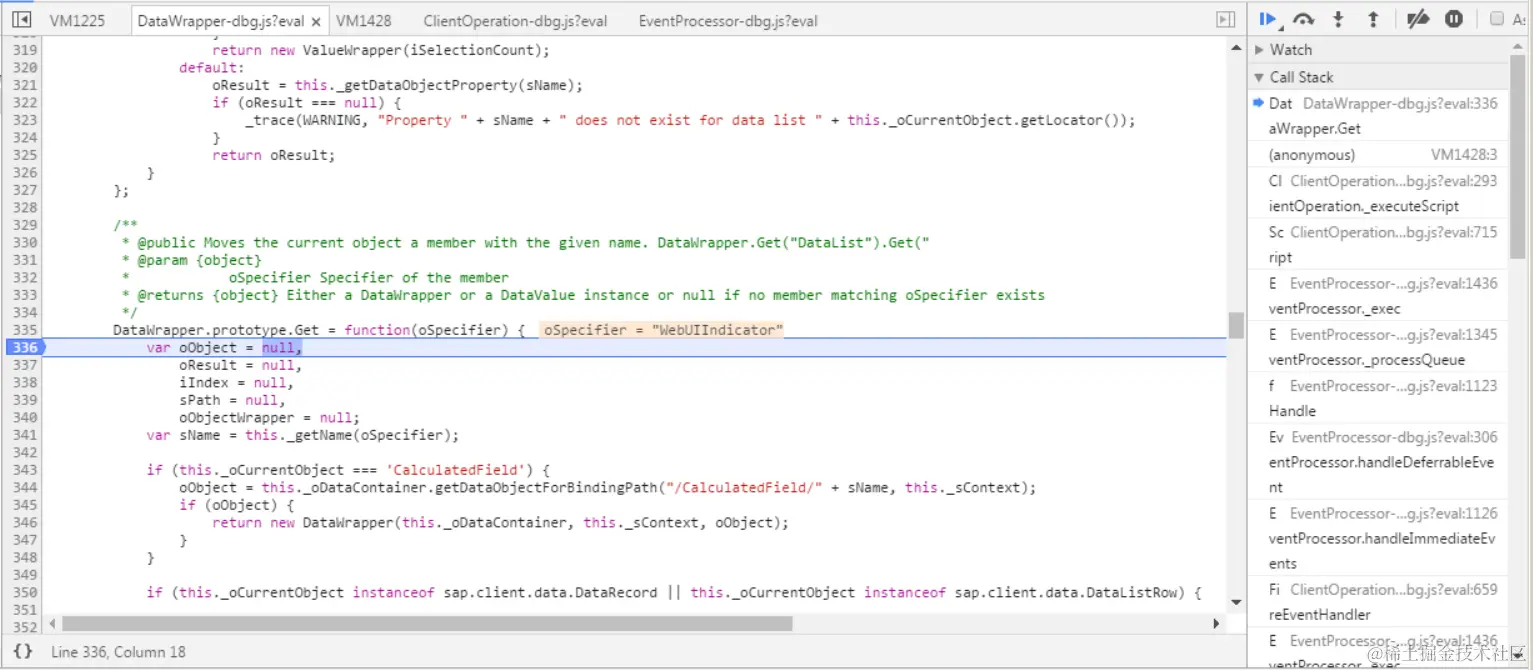The height and width of the screenshot is (670, 1533).
Task: Click line number 344 in the gutter
Action: [25, 487]
